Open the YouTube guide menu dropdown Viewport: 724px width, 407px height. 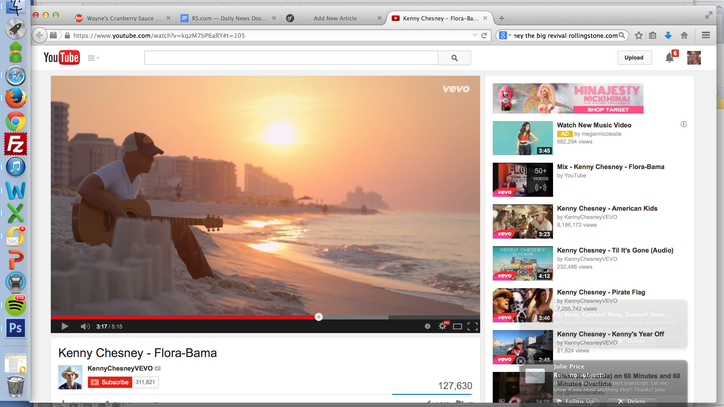[93, 58]
